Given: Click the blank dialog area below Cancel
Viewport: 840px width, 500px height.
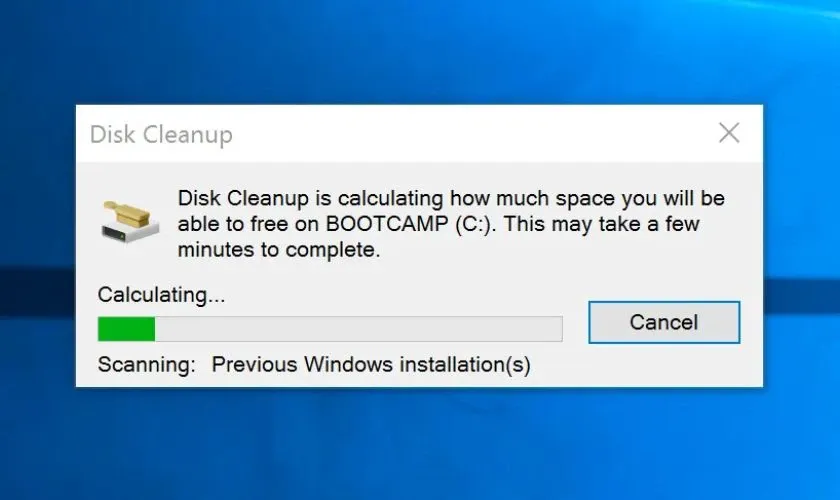Looking at the screenshot, I should point(664,365).
